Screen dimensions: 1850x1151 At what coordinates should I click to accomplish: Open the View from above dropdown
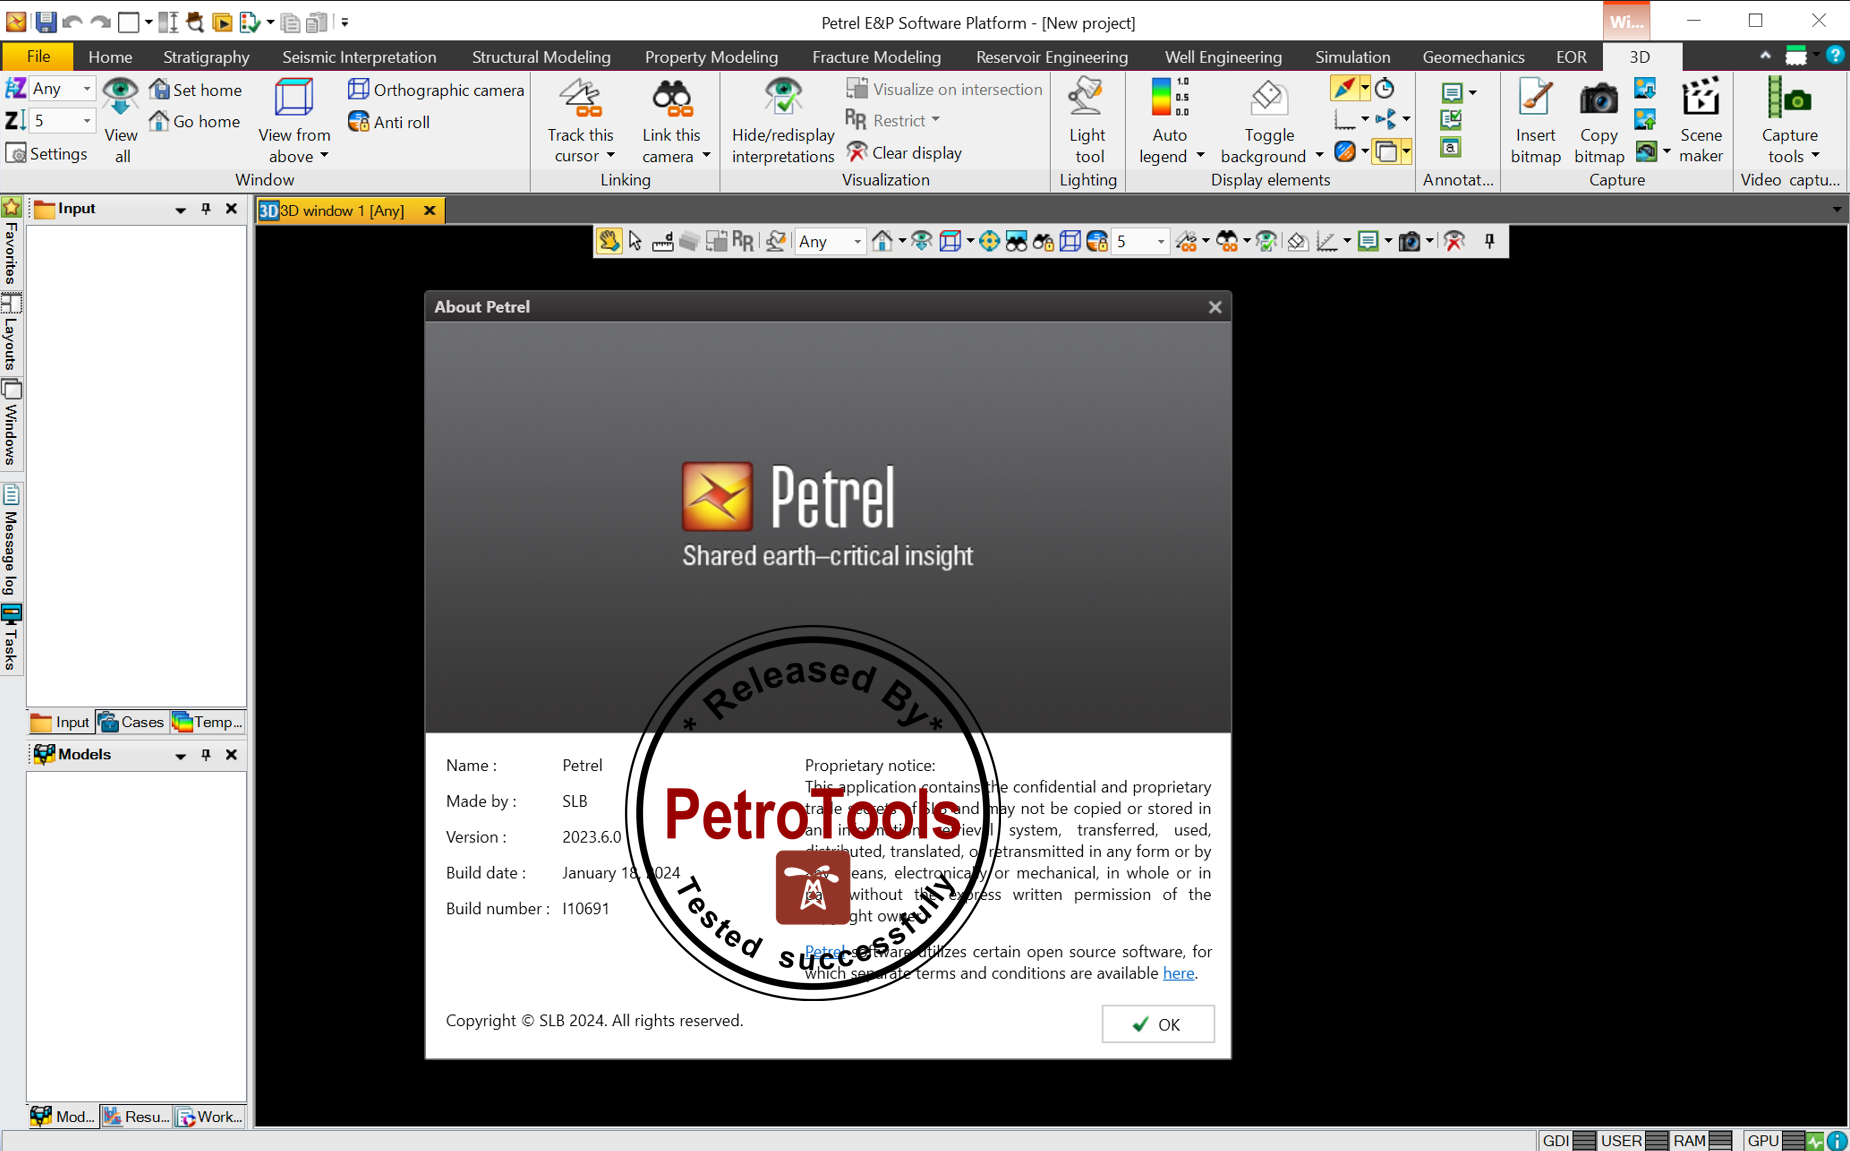[x=324, y=156]
